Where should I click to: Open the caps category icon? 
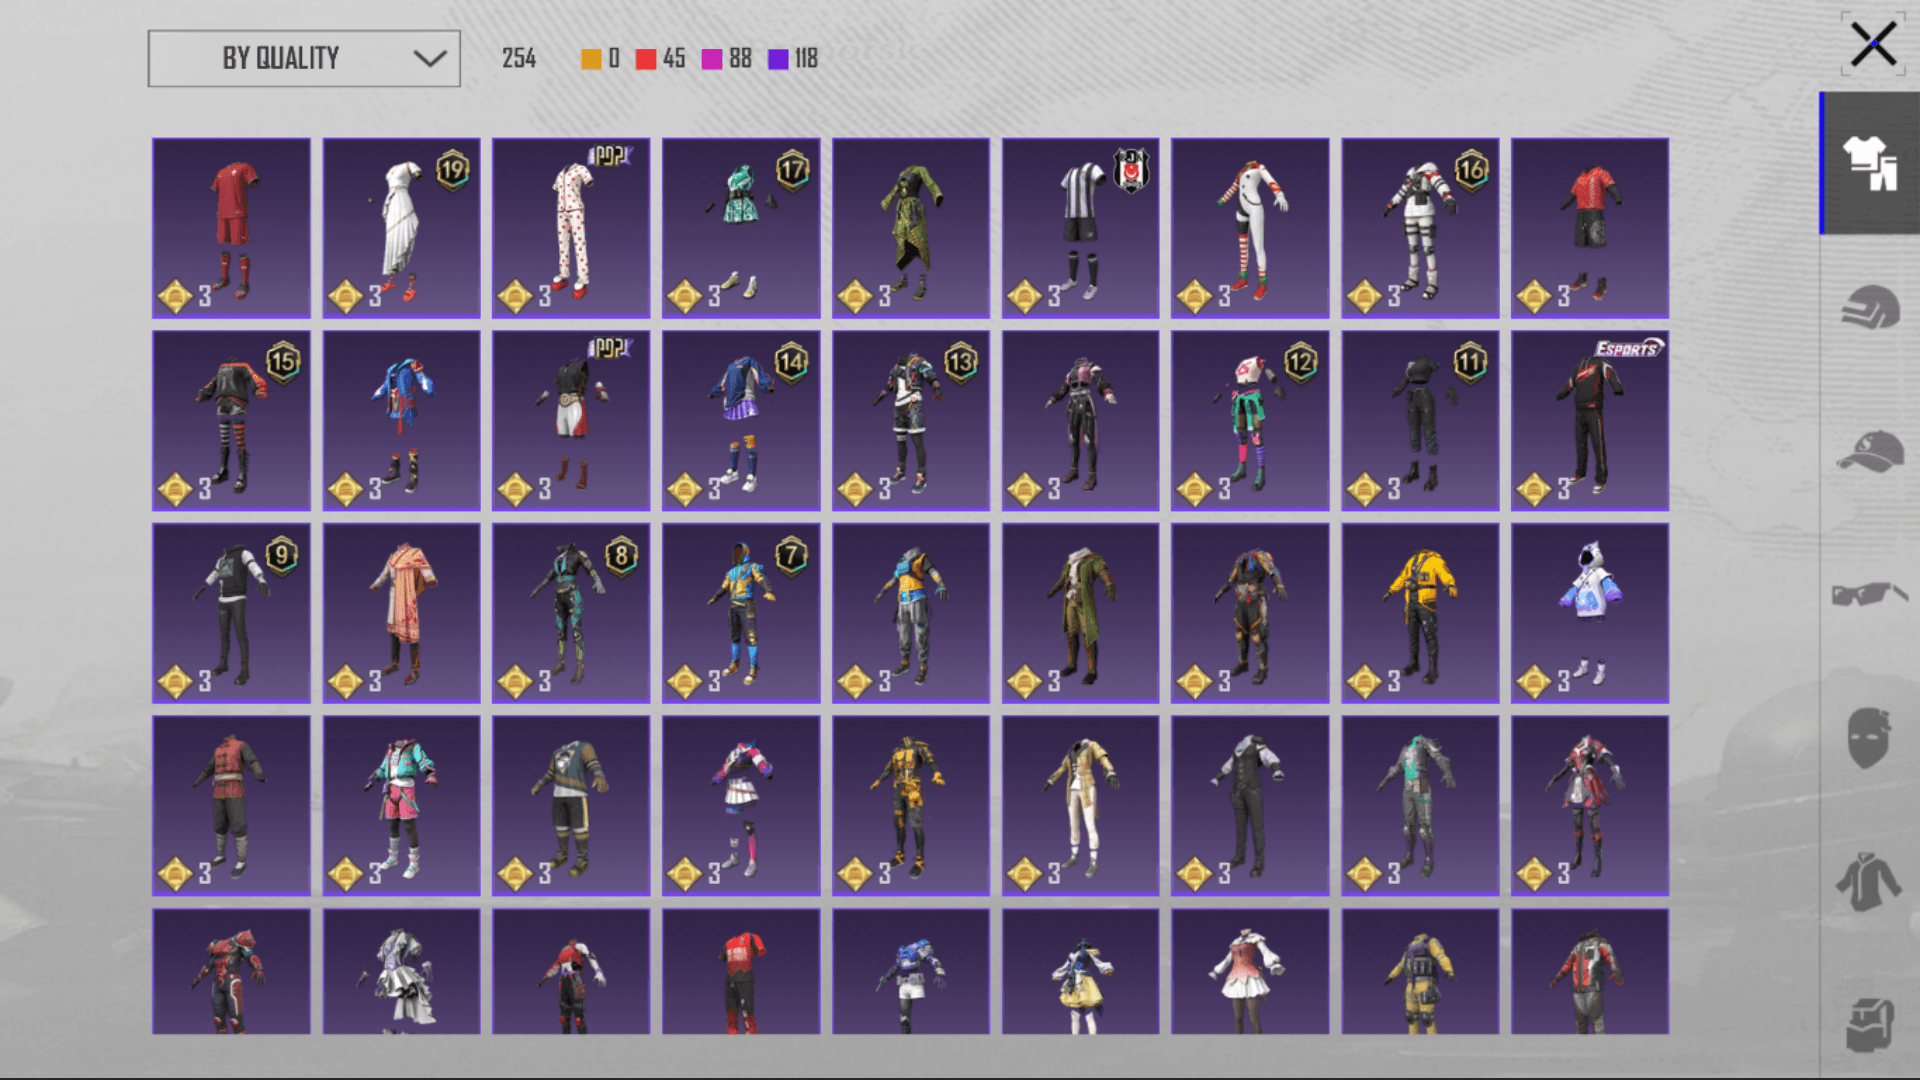point(1870,451)
